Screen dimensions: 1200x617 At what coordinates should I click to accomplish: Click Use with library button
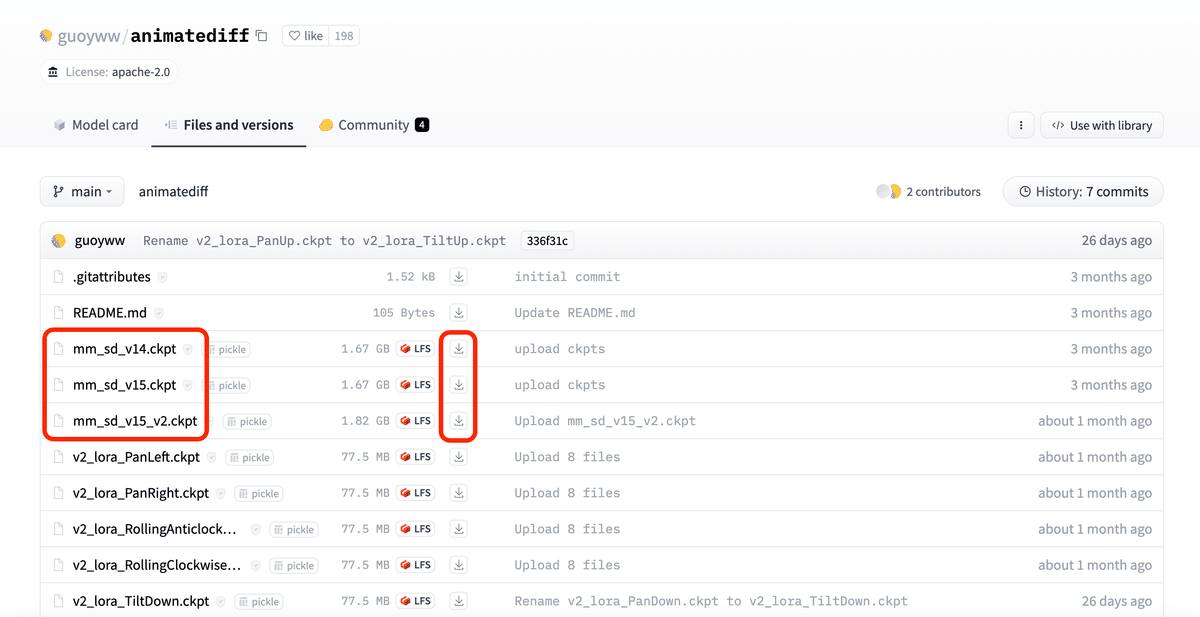click(x=1102, y=125)
